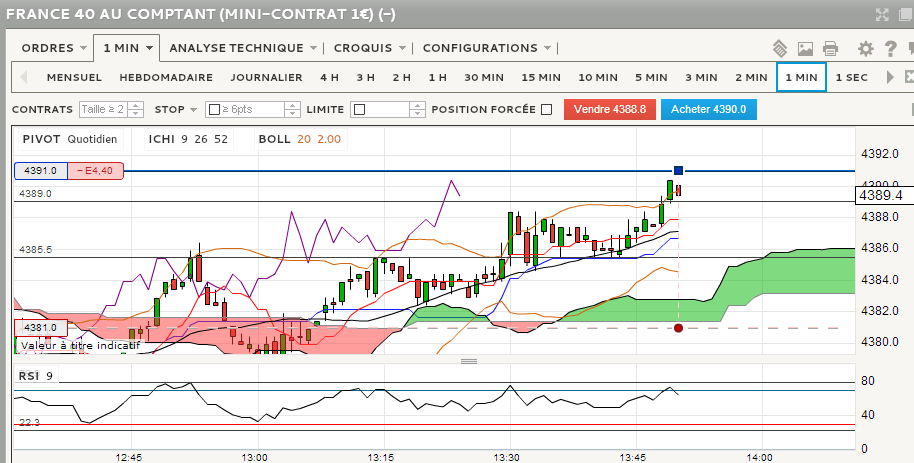Switch to 3 H timeframe
The height and width of the screenshot is (463, 914).
point(365,78)
